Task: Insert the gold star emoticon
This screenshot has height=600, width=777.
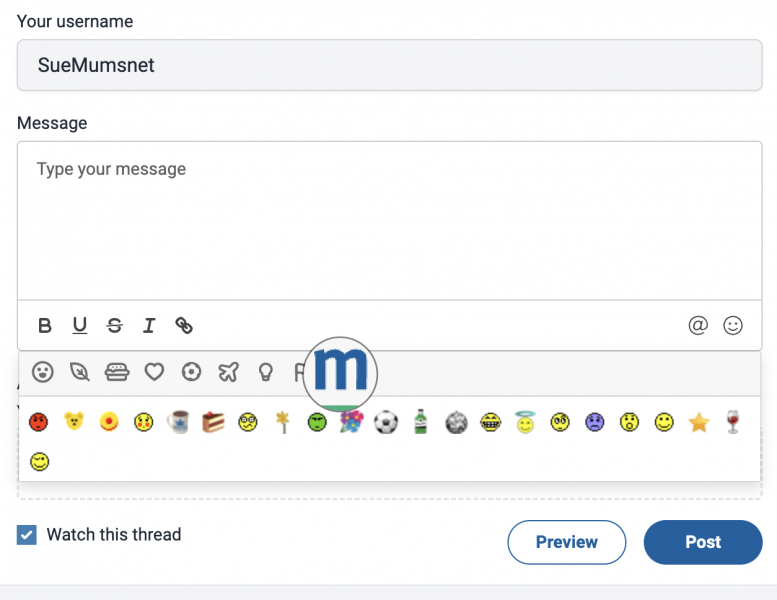Action: [x=699, y=423]
